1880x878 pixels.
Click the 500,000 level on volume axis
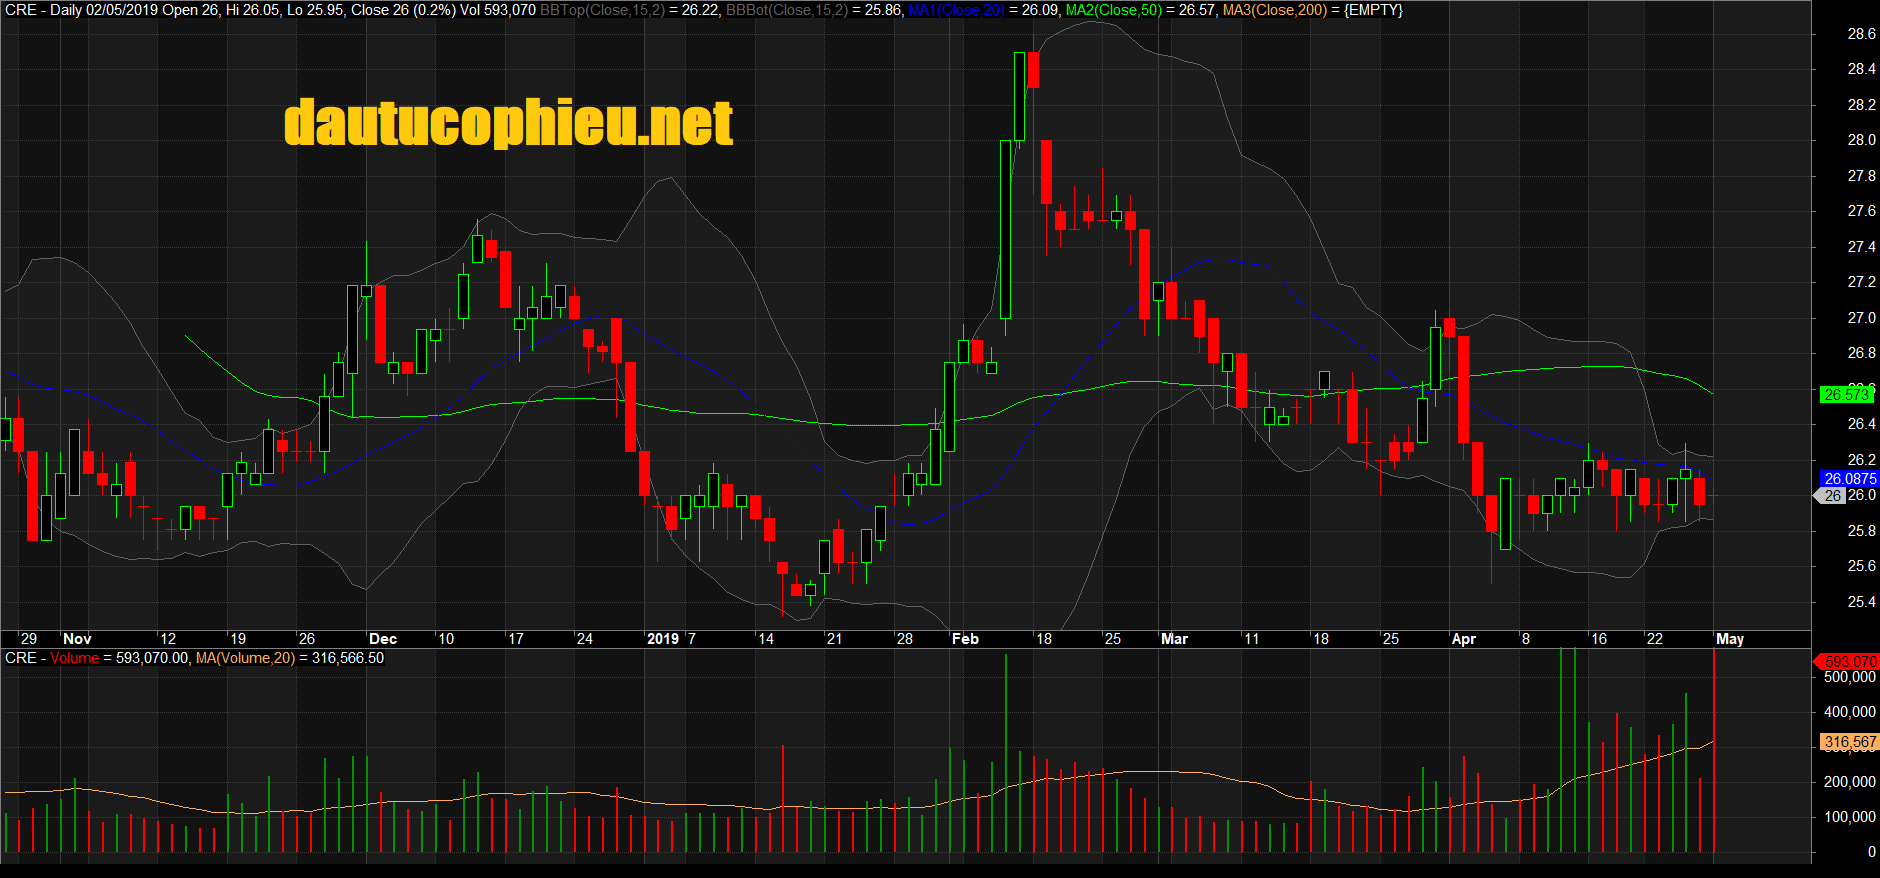(1850, 677)
